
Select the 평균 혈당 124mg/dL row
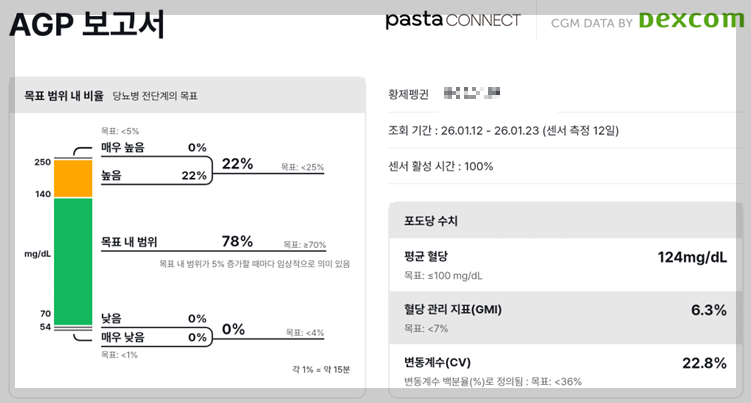[x=565, y=265]
